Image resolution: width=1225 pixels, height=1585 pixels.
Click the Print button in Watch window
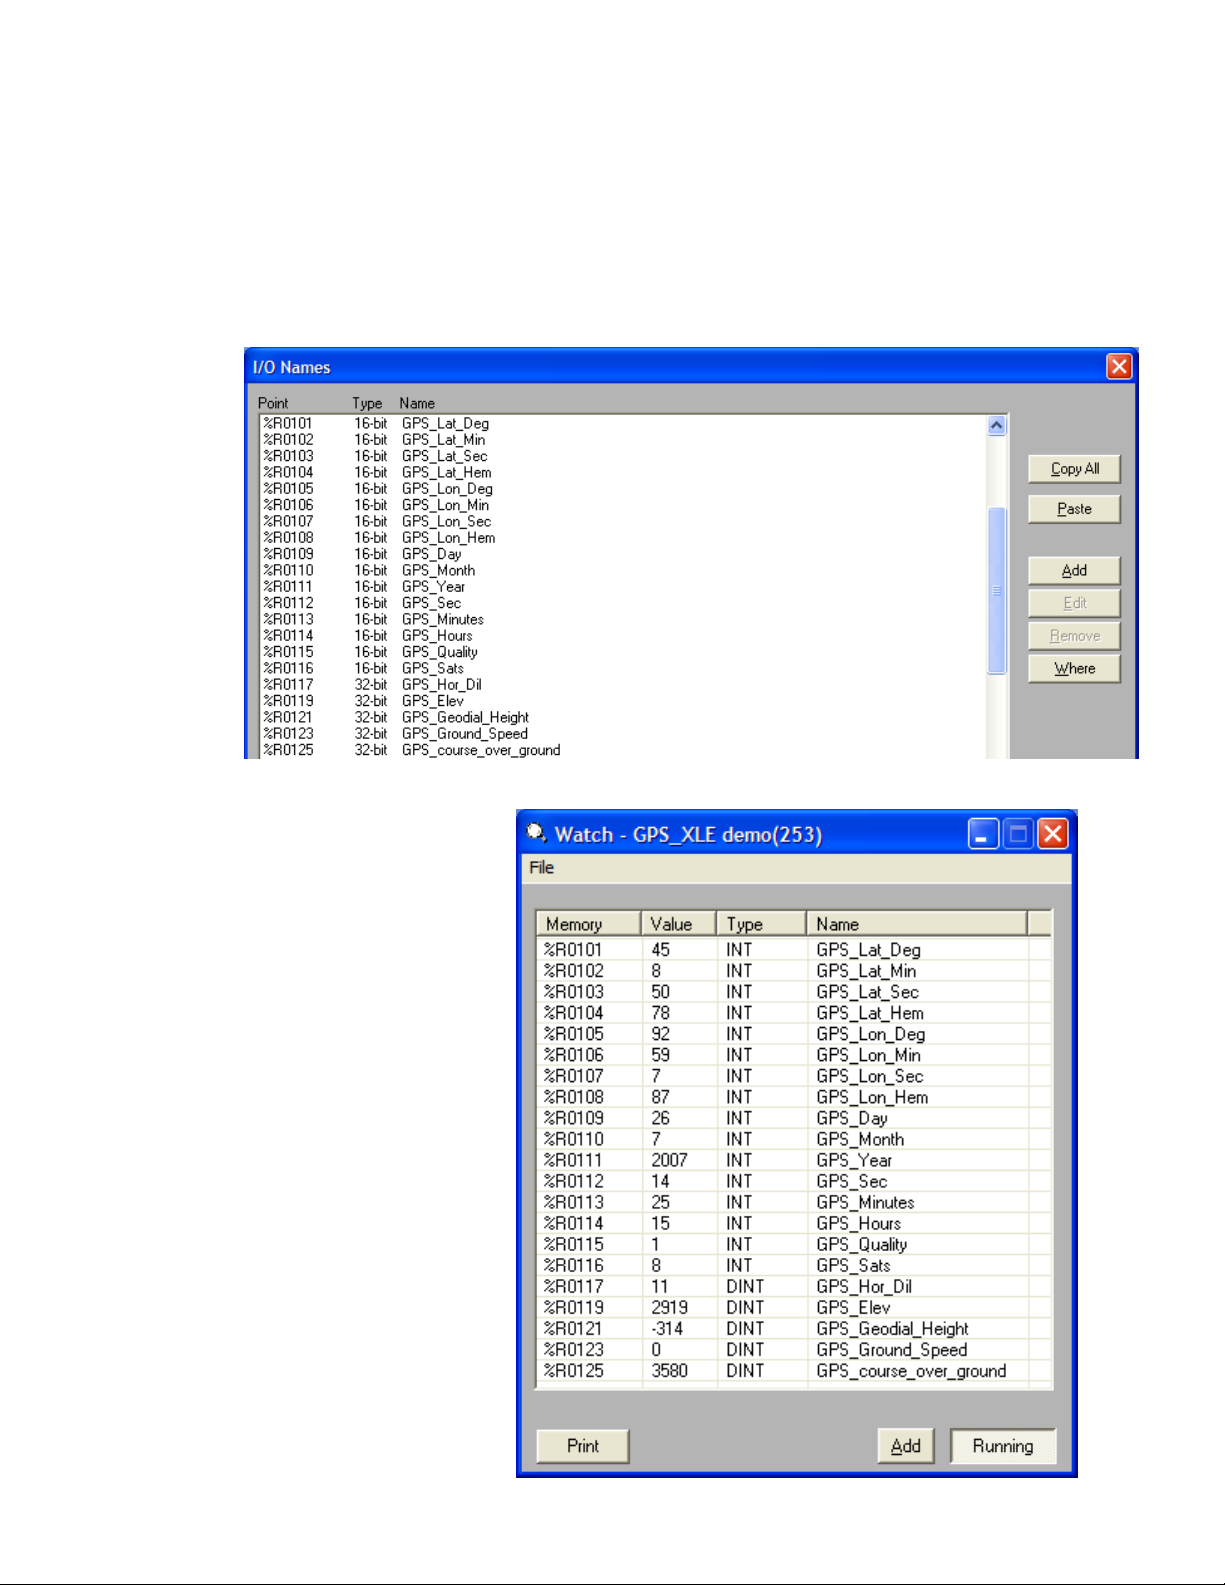click(583, 1446)
